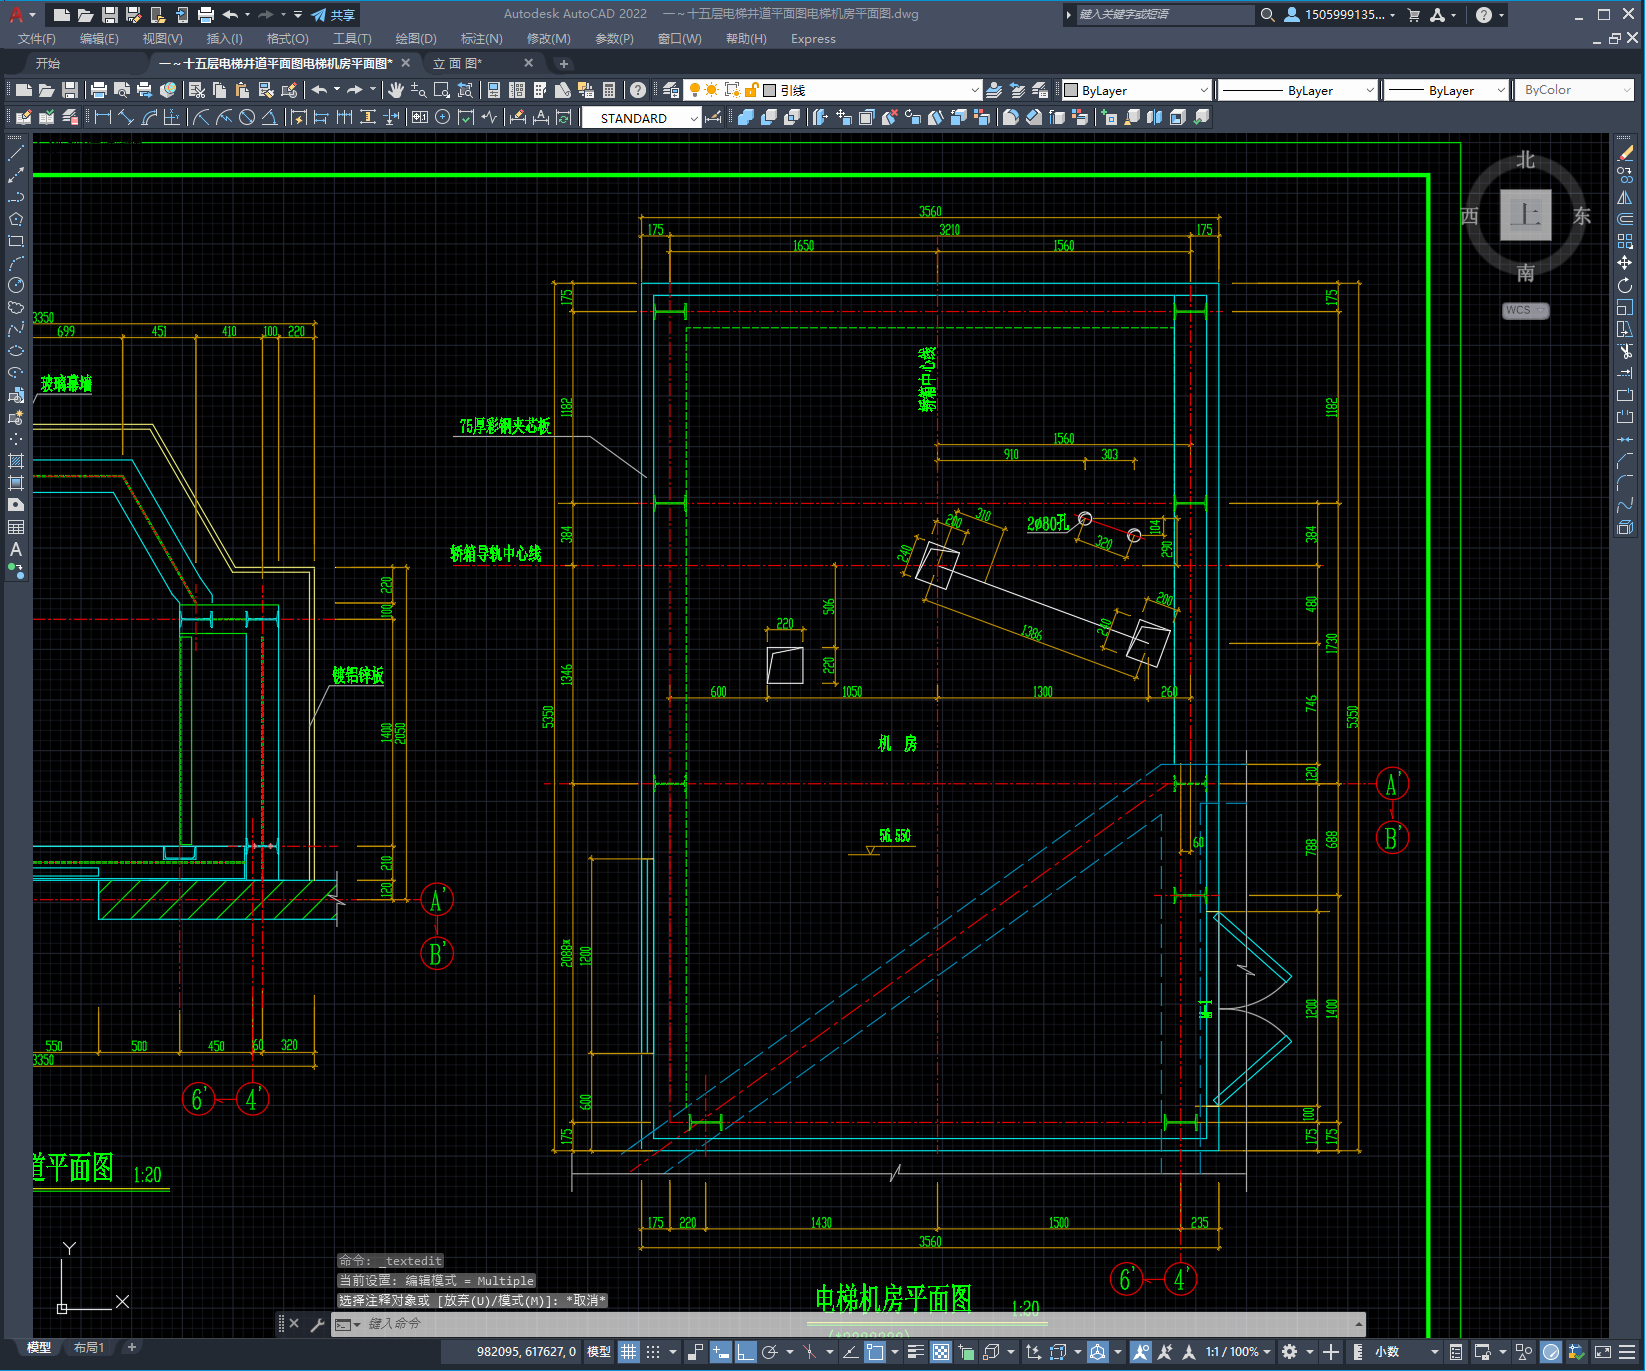Select the Pan hand tool
The image size is (1645, 1371).
(x=396, y=90)
